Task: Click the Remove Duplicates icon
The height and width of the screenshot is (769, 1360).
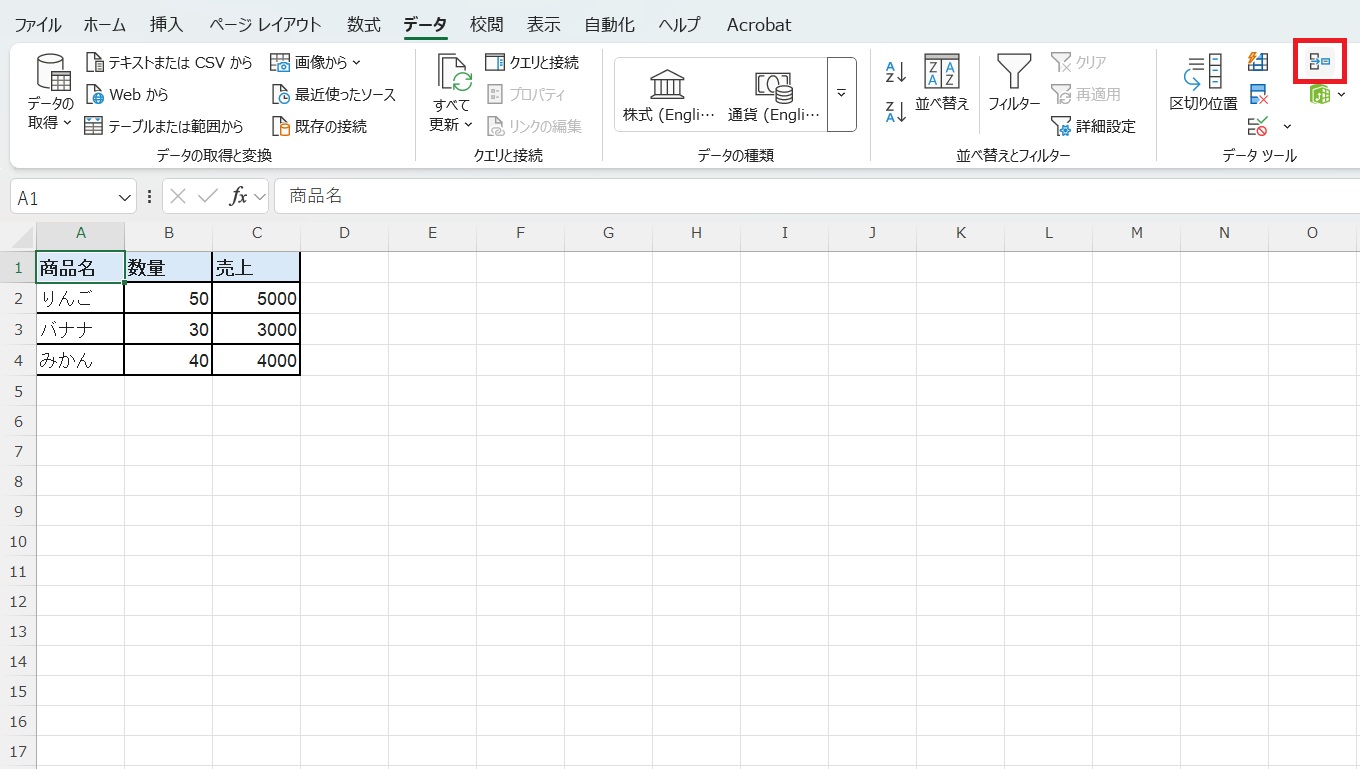Action: tap(1258, 95)
